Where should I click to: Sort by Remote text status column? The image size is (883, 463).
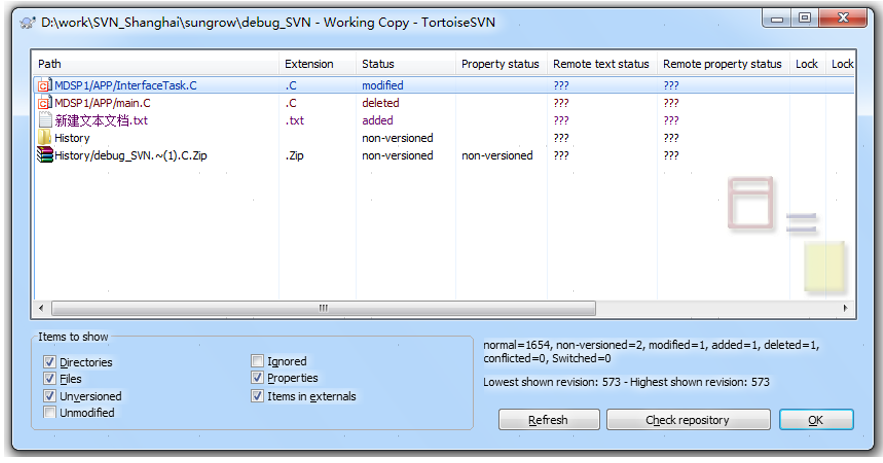pyautogui.click(x=602, y=64)
